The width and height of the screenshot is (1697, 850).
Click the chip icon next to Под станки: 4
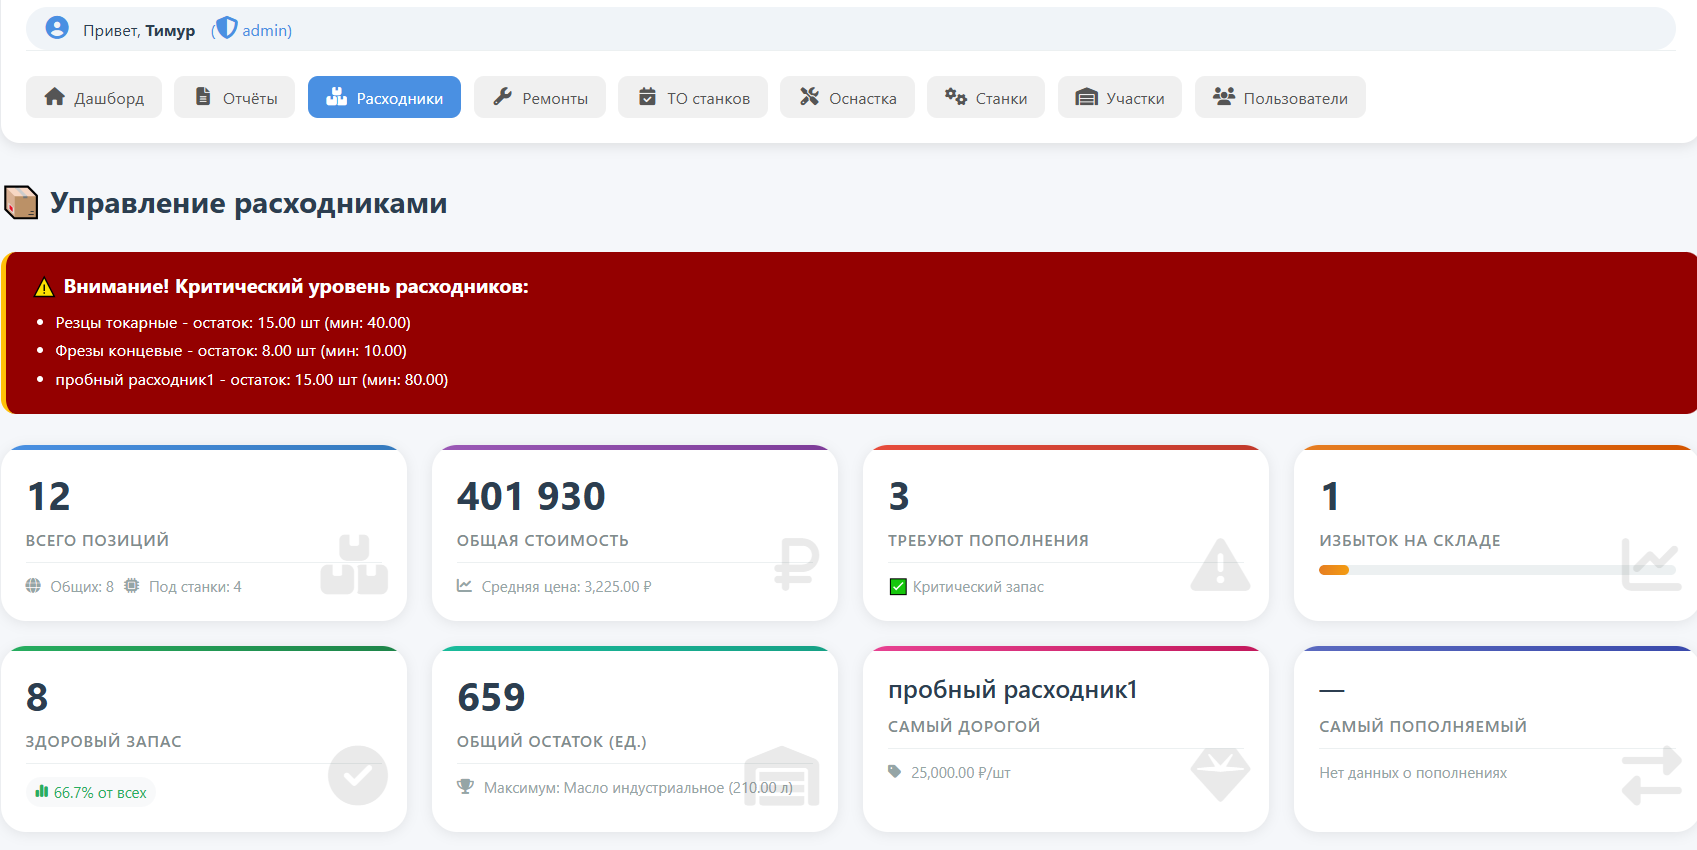pos(132,586)
